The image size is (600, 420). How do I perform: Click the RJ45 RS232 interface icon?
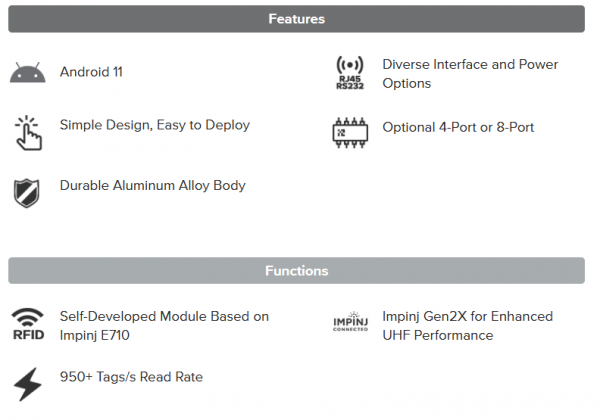pos(349,73)
